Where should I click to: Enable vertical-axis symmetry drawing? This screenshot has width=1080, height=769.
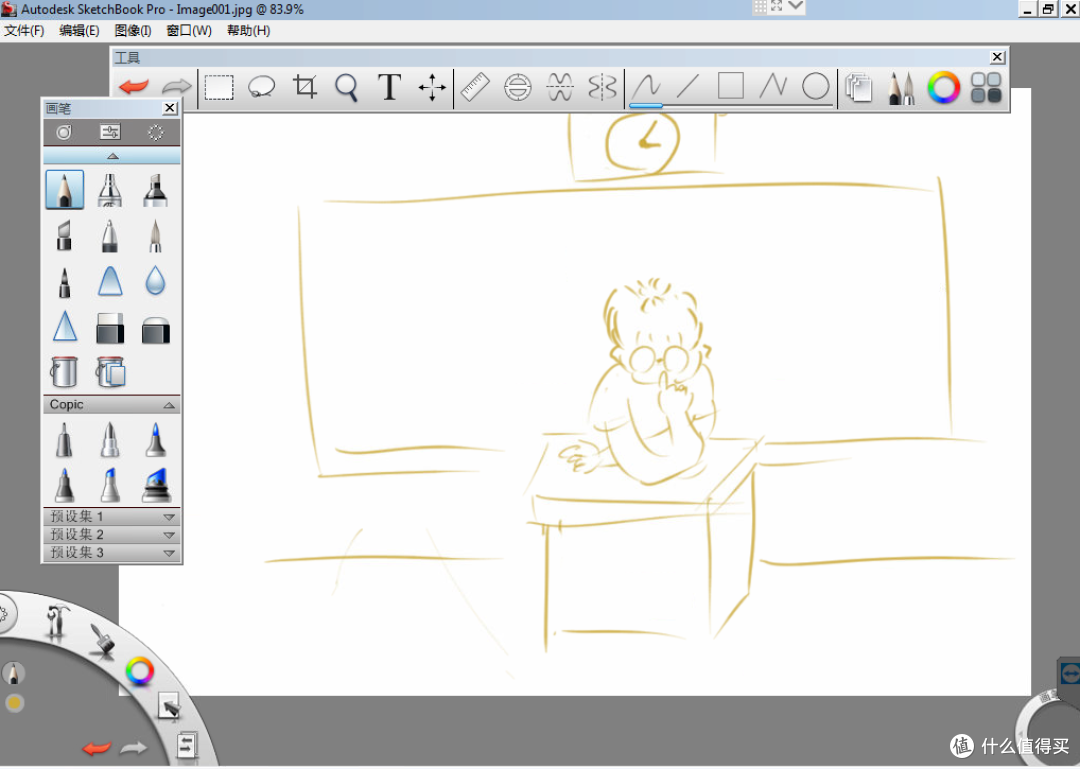[602, 88]
